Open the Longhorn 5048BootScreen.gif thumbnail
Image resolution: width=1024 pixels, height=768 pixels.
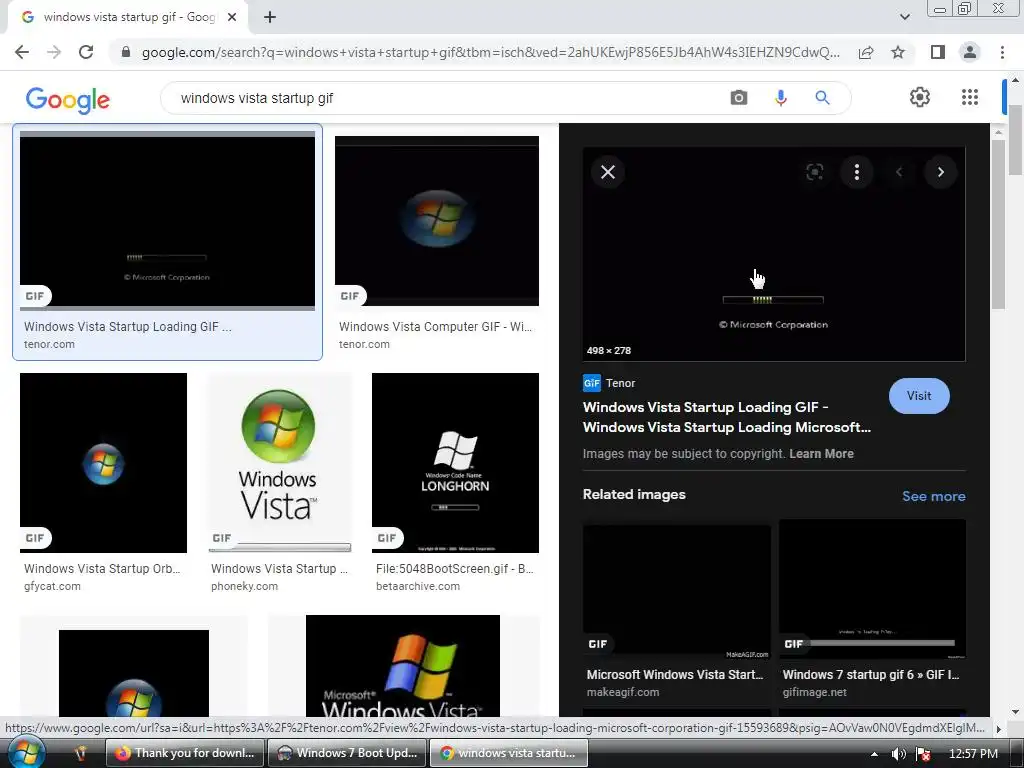click(x=455, y=463)
